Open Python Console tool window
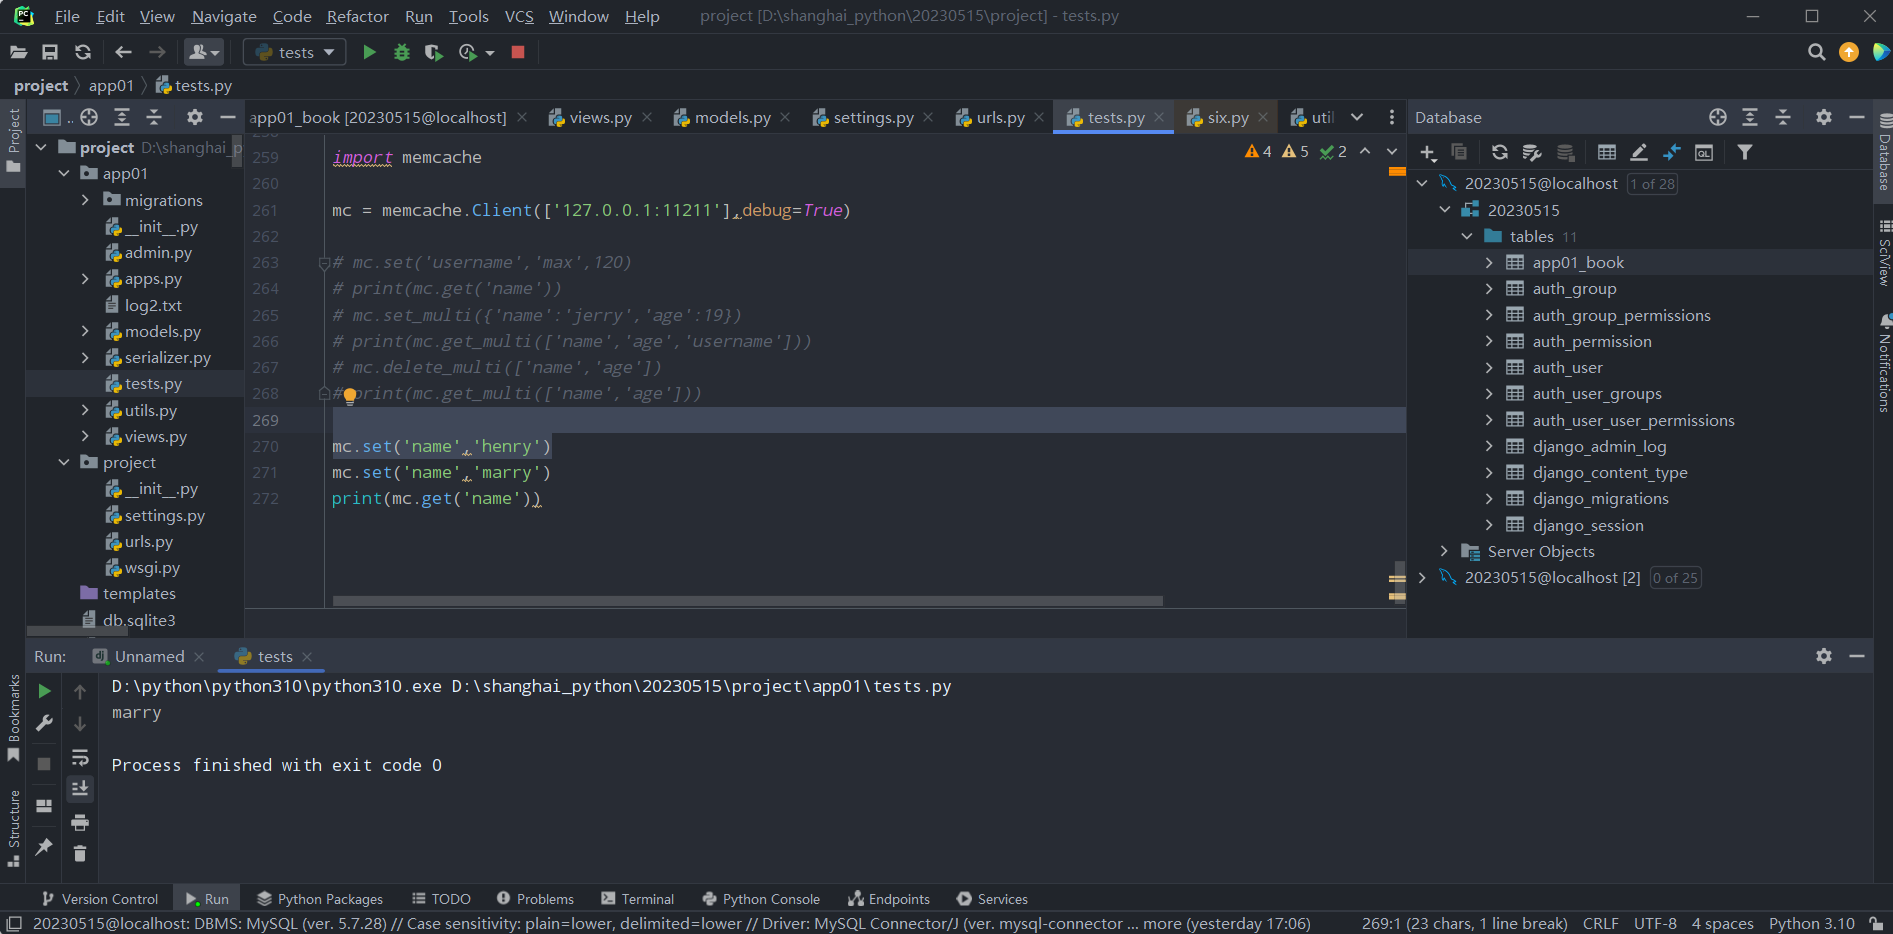 point(761,898)
